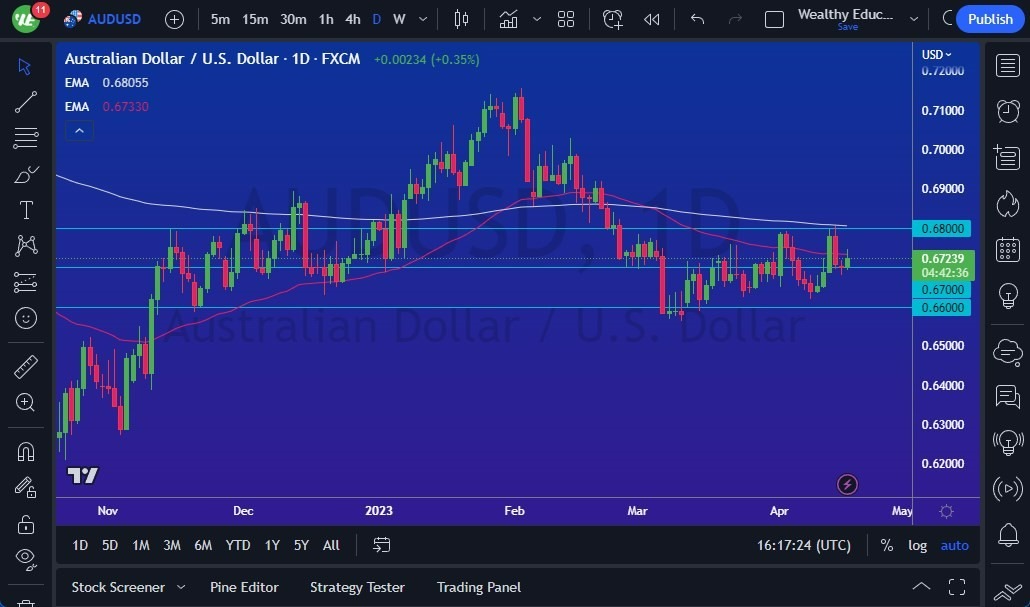The height and width of the screenshot is (607, 1030).
Task: Open the XABCD pattern tool
Action: 25,246
